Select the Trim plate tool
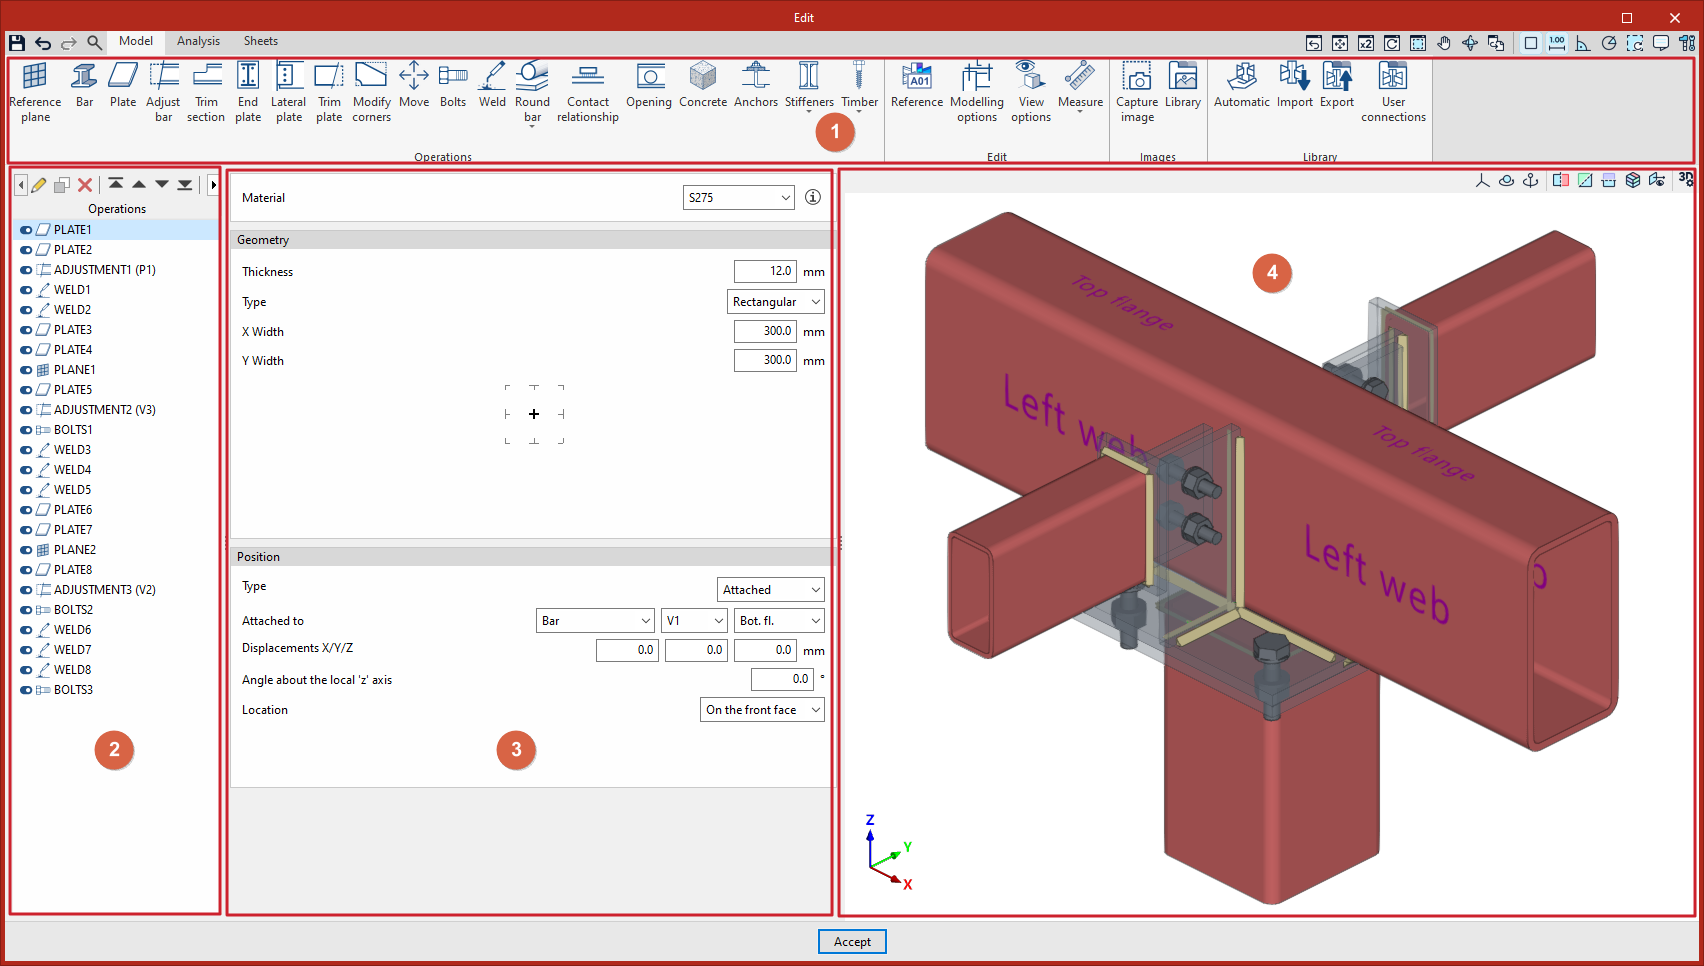The image size is (1704, 966). coord(329,92)
